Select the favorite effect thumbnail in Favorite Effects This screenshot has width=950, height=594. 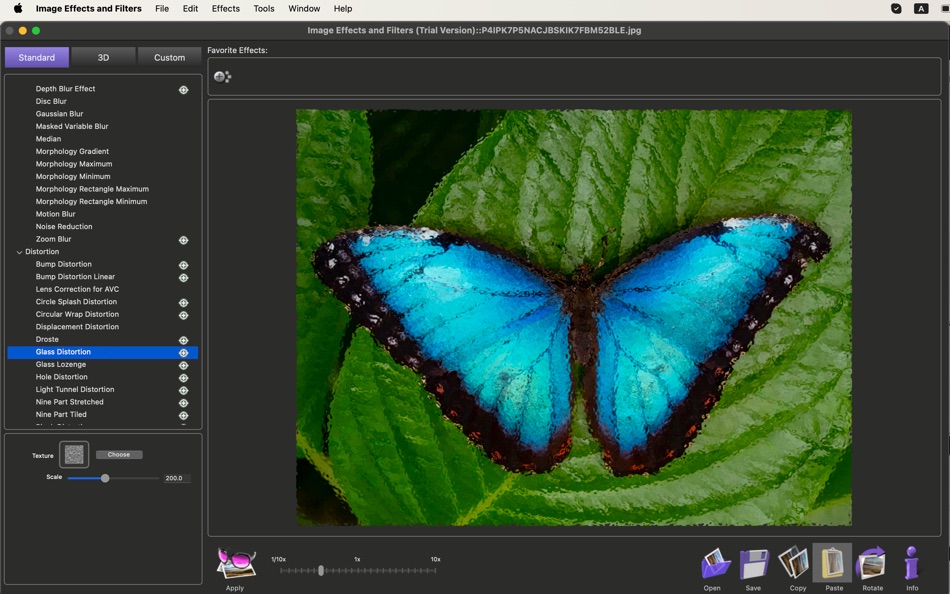coord(222,75)
